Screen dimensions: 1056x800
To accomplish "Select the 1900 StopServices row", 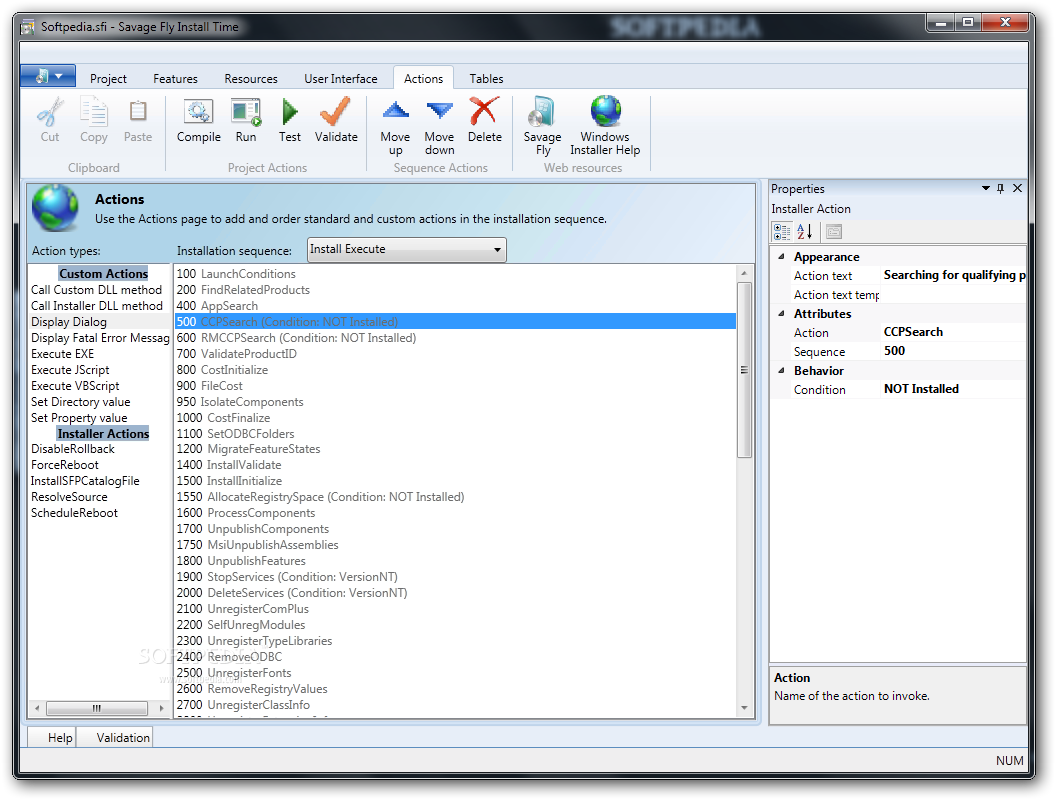I will pyautogui.click(x=455, y=577).
